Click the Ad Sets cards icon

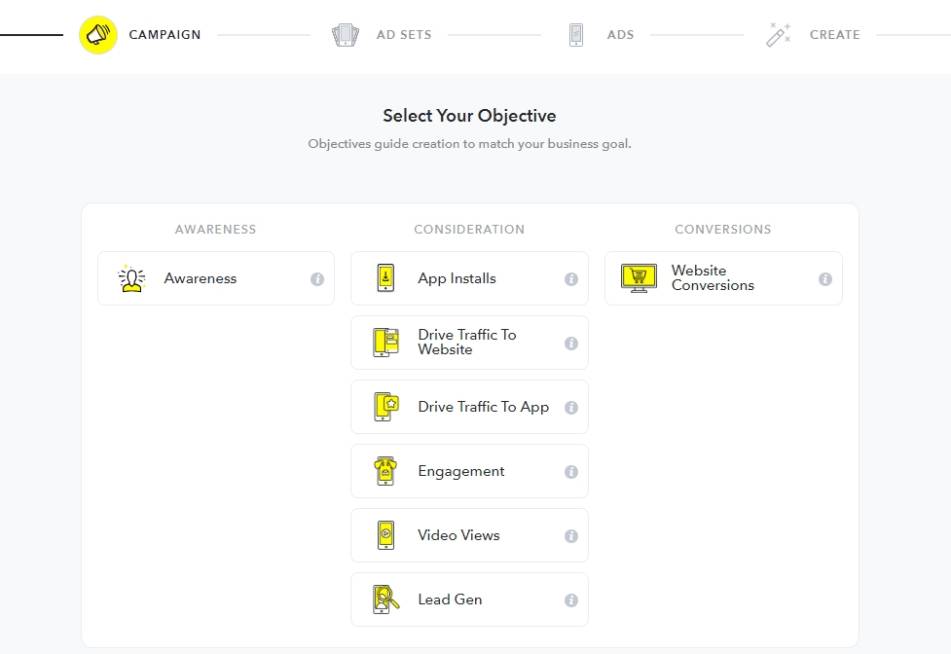tap(345, 35)
